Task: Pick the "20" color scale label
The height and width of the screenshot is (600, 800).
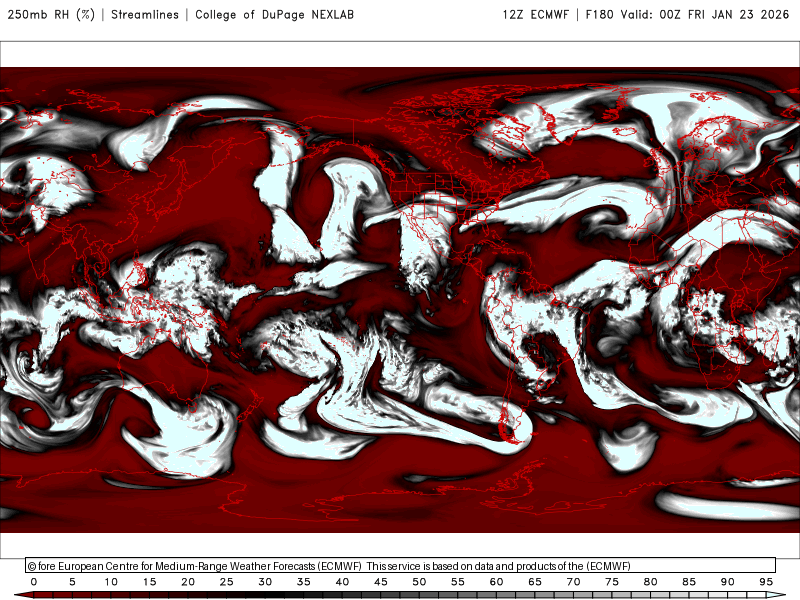Action: pos(188,582)
